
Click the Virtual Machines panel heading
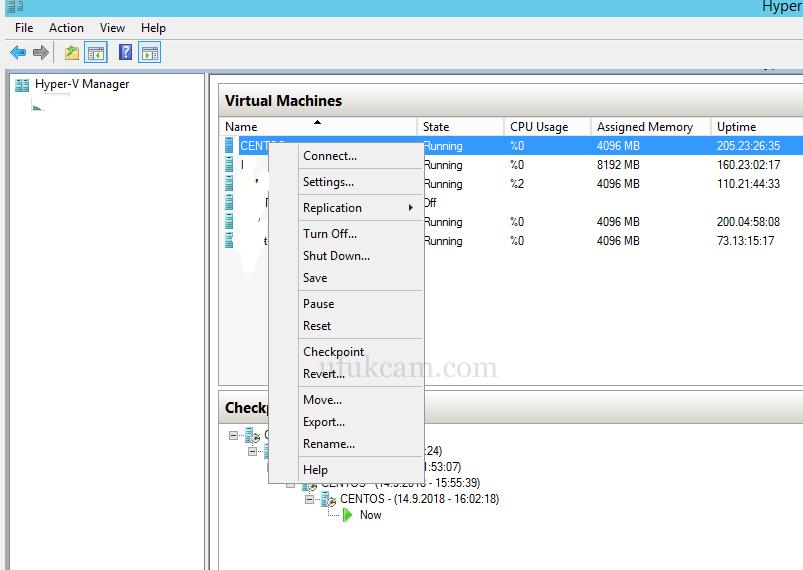(283, 100)
